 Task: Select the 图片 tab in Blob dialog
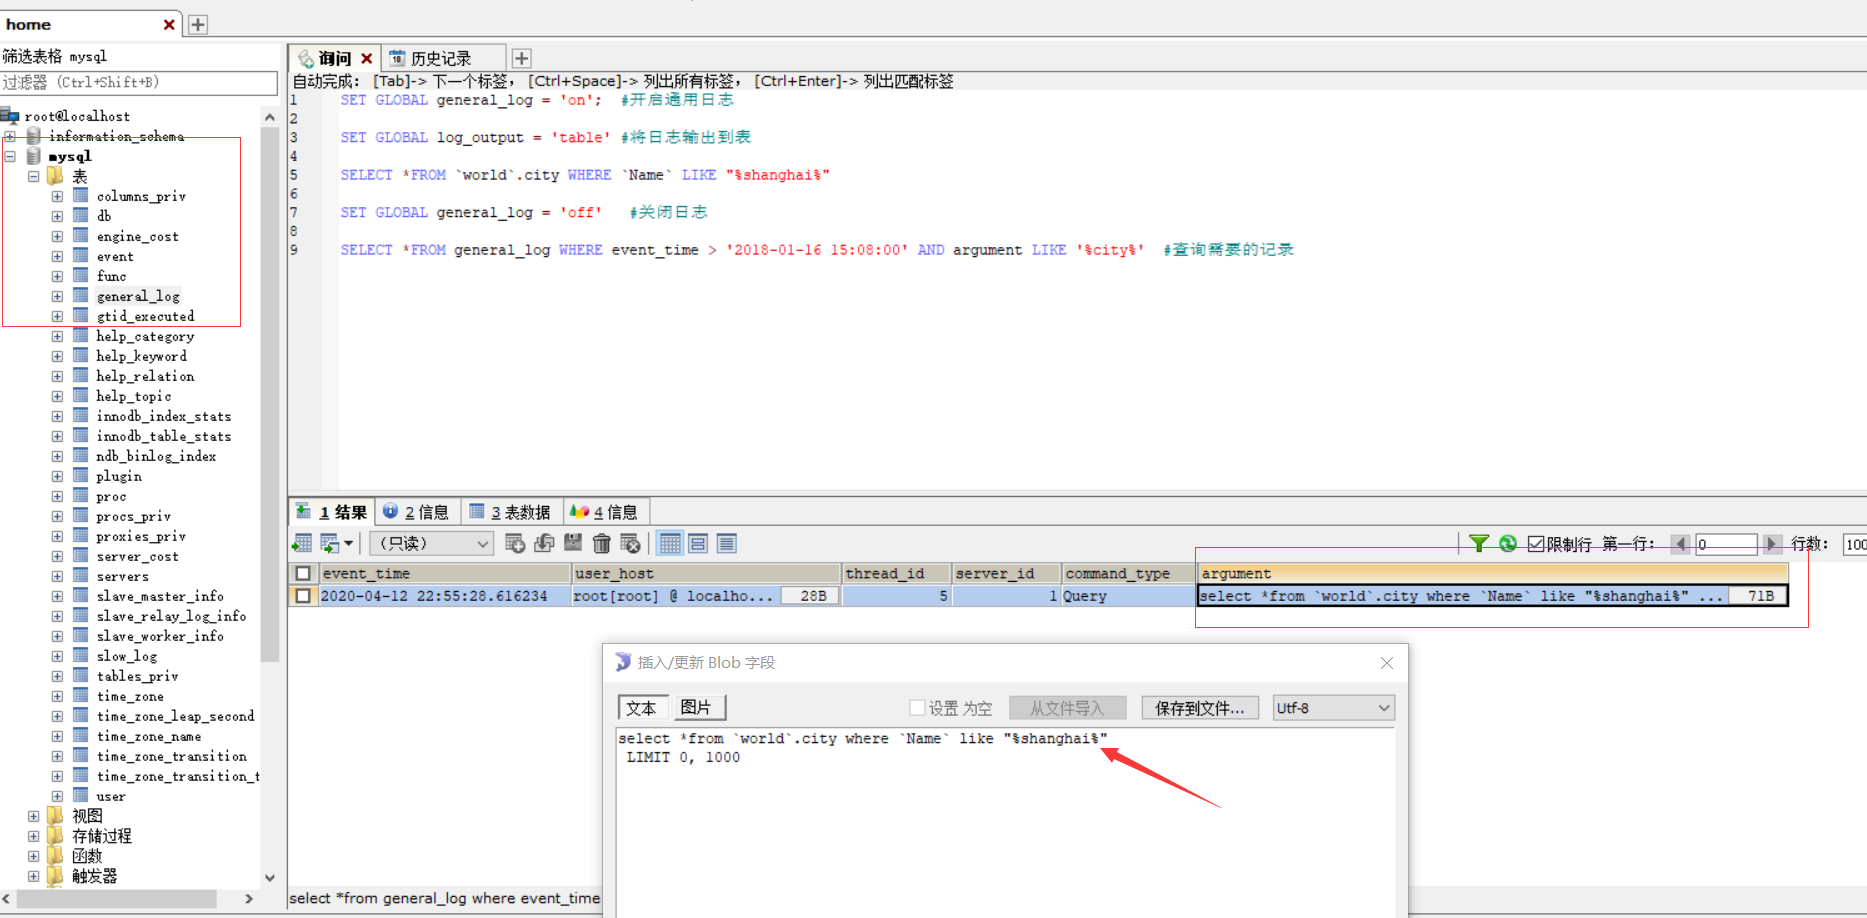[698, 707]
